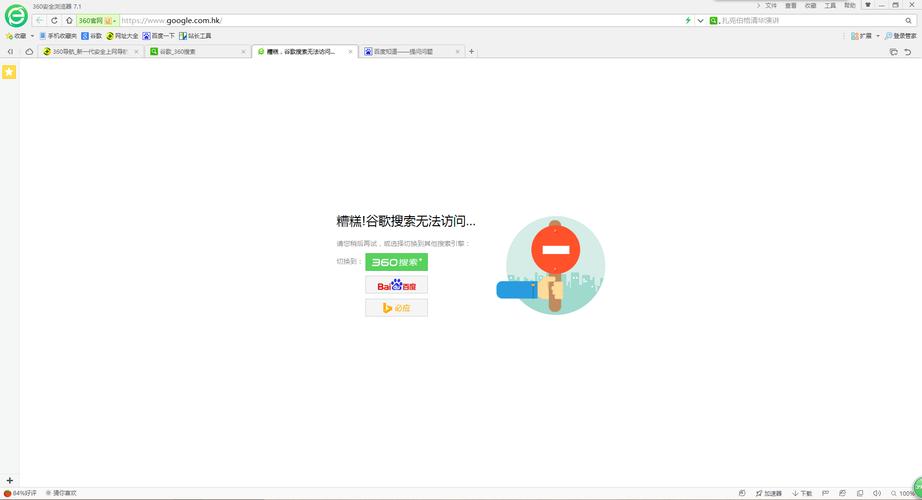Click the skin shirt icon in title bar
This screenshot has height=500, width=922.
[868, 5]
